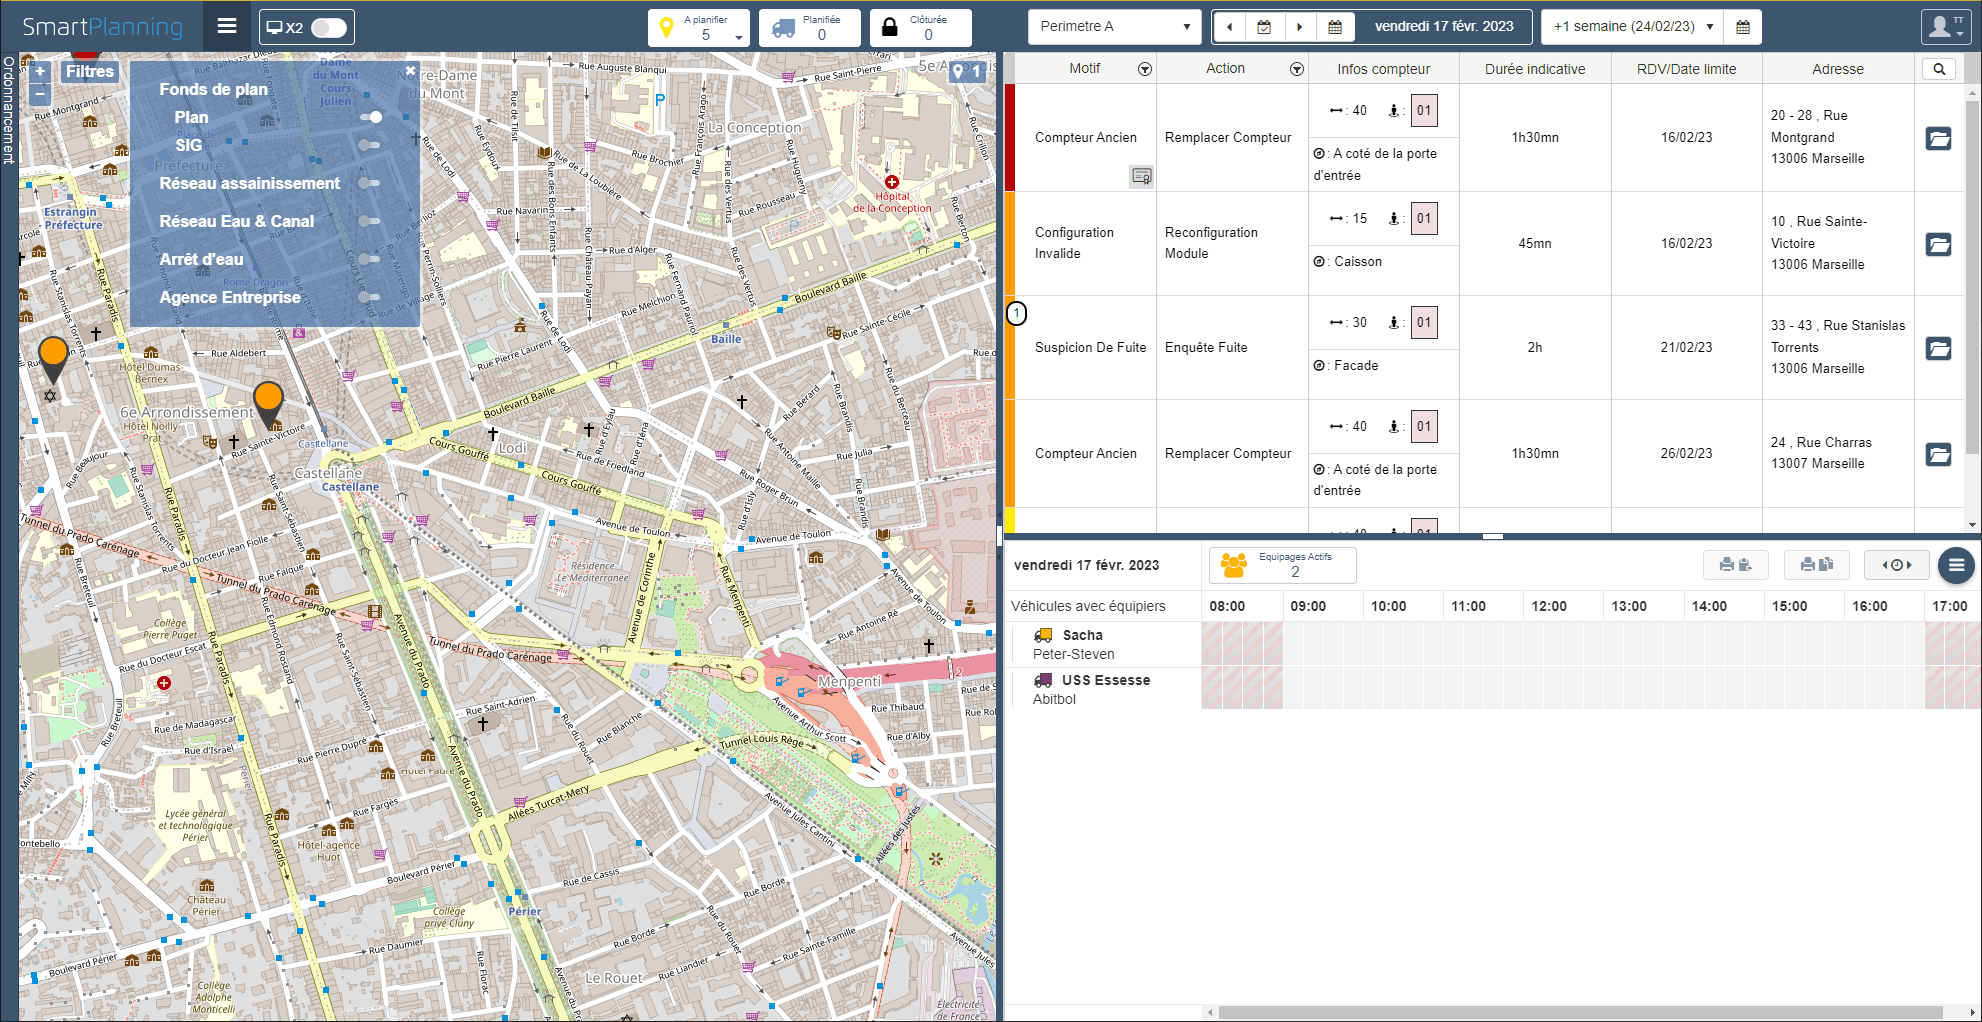Click the print with clipboard icon
Screen dimensions: 1982x1022
coord(1738,565)
